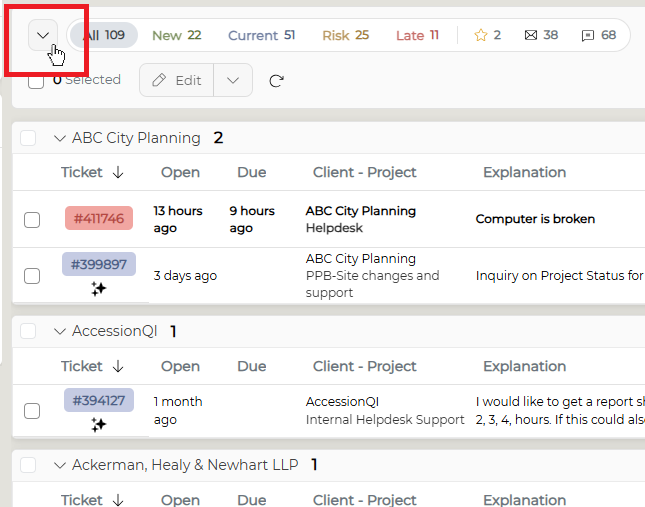Click the refresh icon beside Edit
The image size is (645, 507).
coord(276,81)
